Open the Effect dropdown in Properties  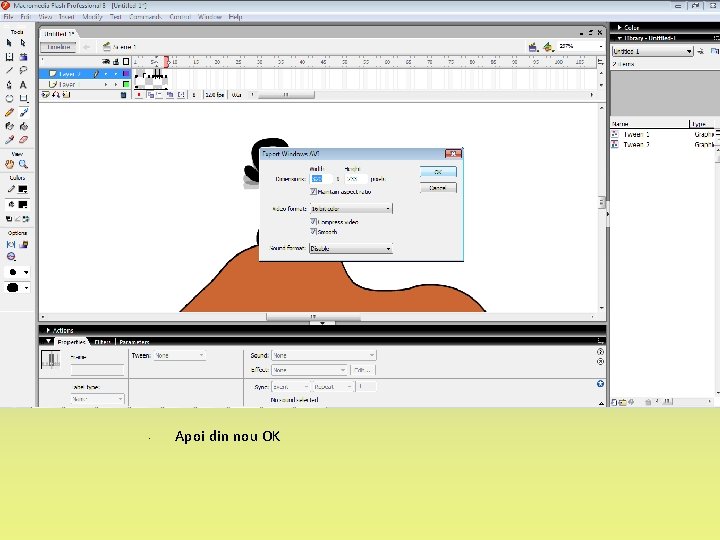(x=309, y=370)
